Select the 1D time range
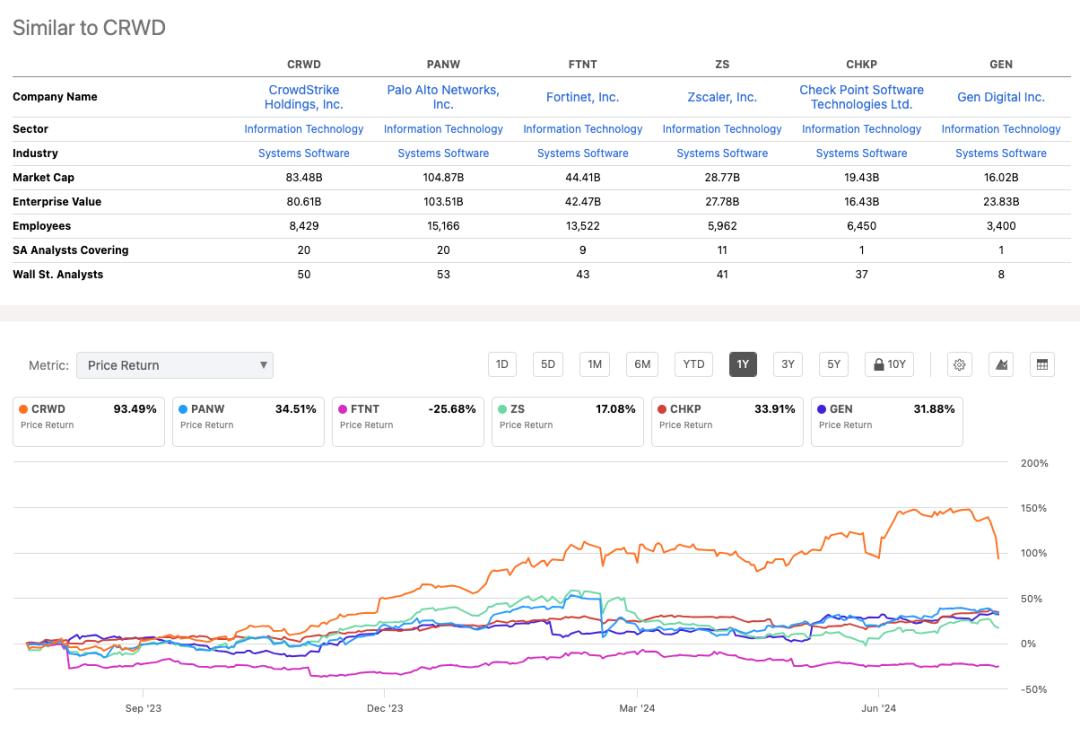Image resolution: width=1080 pixels, height=736 pixels. 502,364
